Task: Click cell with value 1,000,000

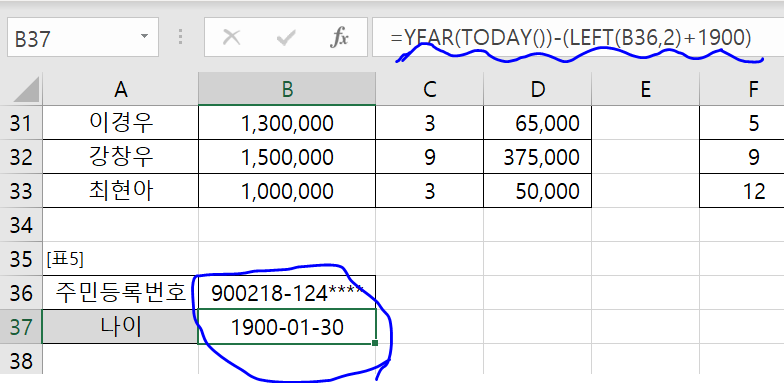Action: [287, 190]
